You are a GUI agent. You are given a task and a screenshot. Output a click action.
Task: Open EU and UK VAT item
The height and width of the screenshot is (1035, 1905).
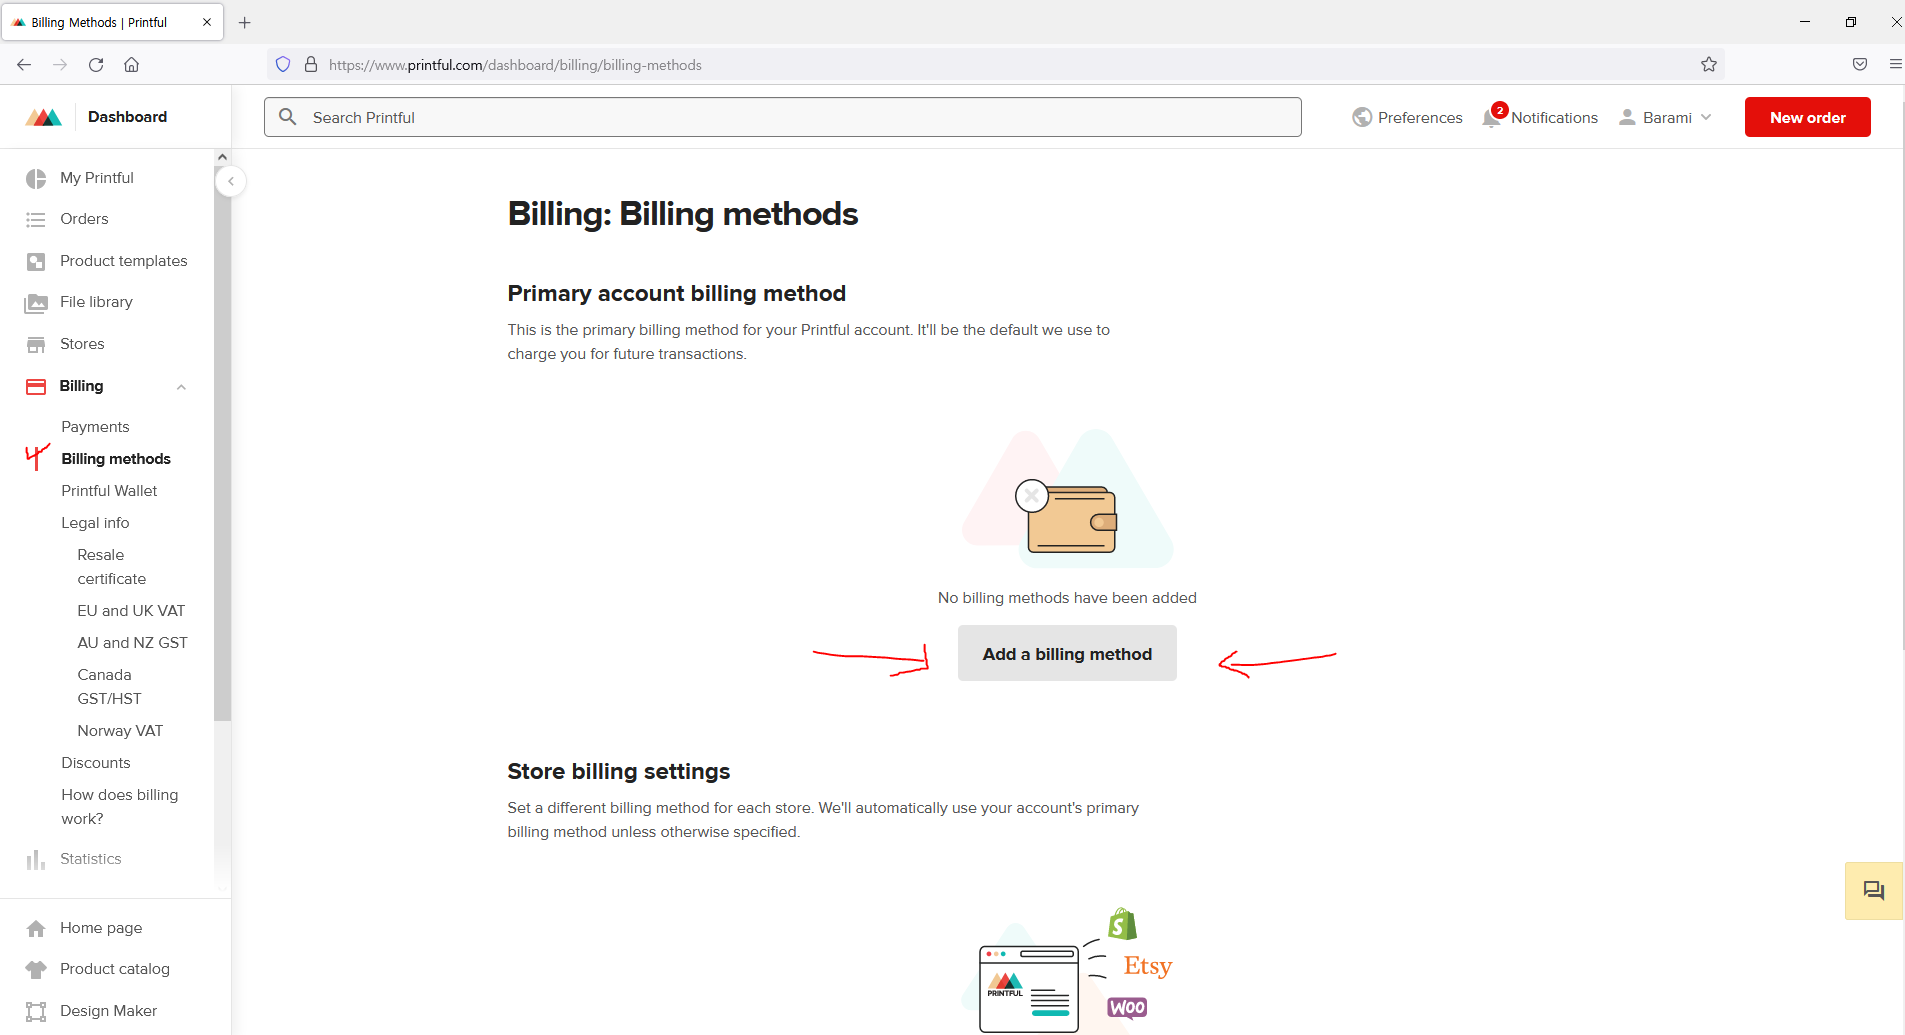pyautogui.click(x=131, y=611)
